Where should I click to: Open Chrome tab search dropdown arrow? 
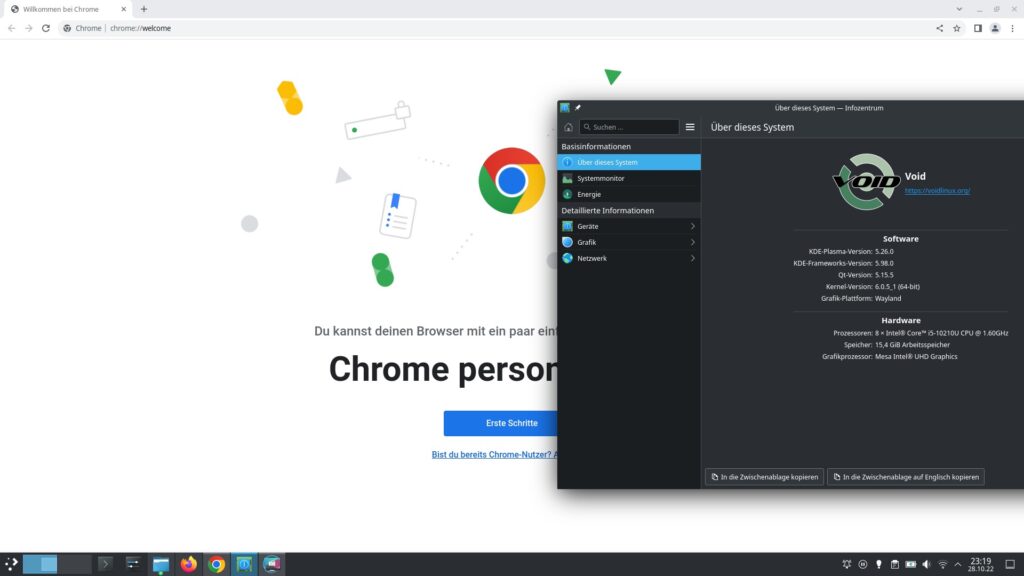tap(959, 9)
